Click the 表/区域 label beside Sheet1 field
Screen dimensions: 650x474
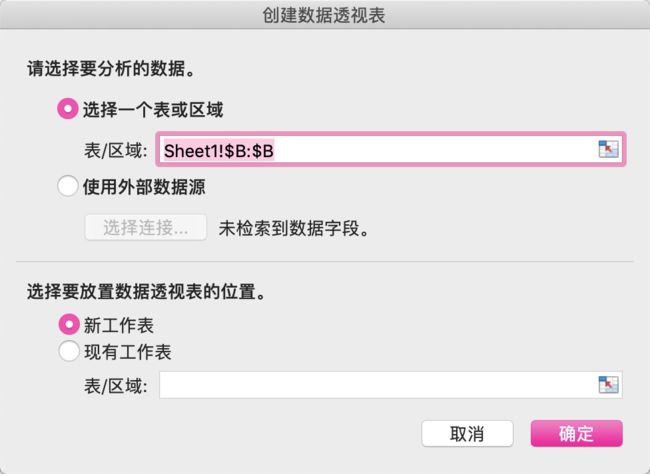coord(116,150)
